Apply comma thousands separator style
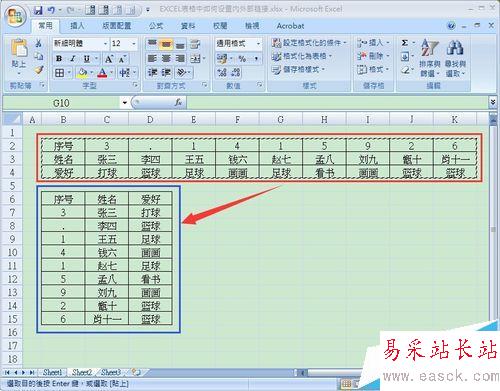The image size is (500, 391). click(x=256, y=59)
